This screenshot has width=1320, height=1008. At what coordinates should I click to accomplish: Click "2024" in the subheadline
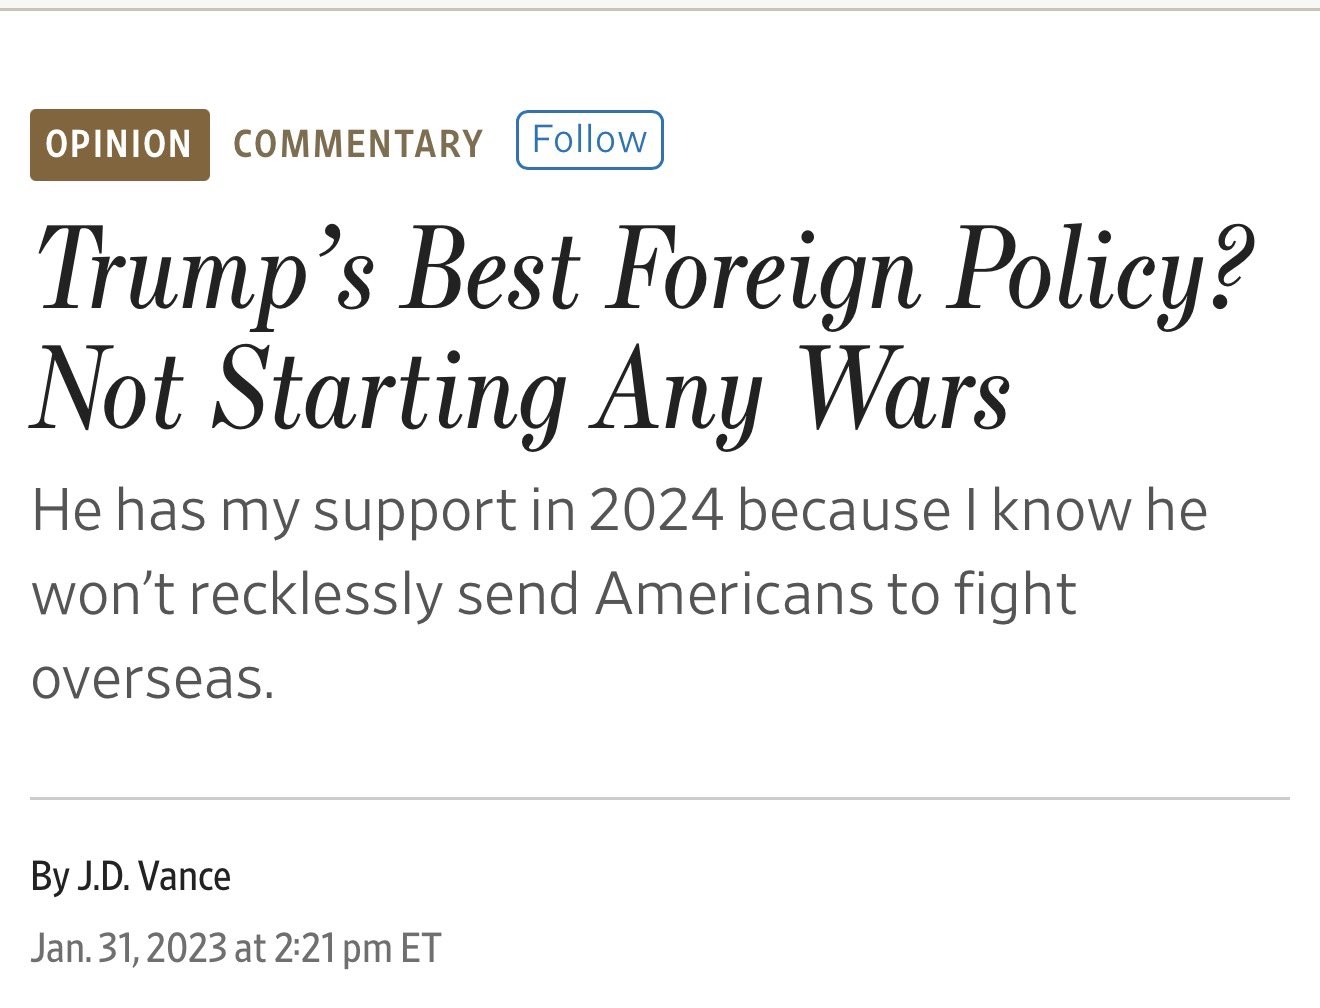point(655,510)
